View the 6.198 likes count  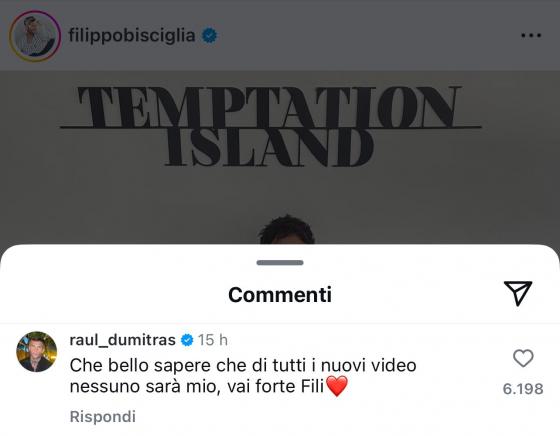(x=523, y=389)
